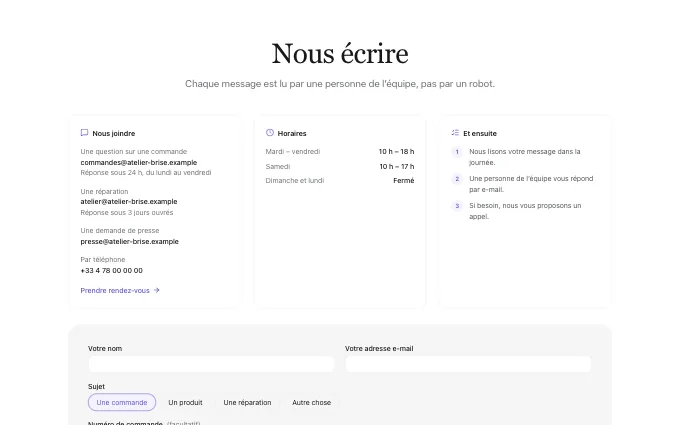
Task: Click the arrow icon after Prendre rendez-vous
Action: (x=157, y=290)
